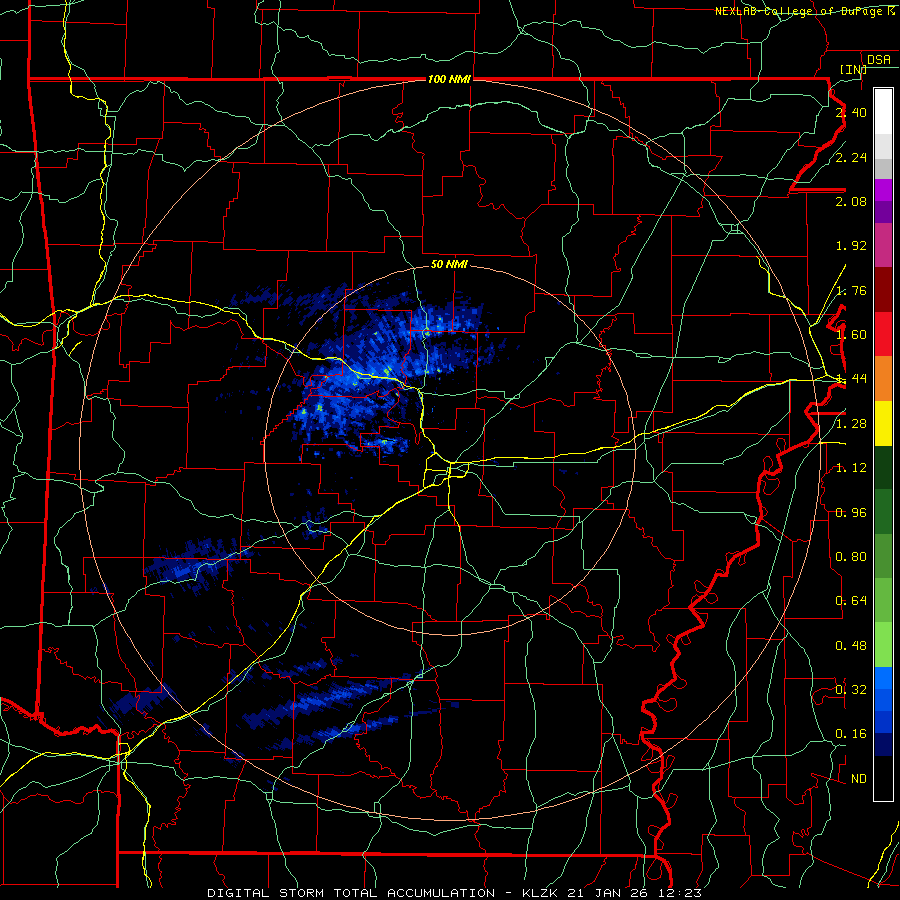900x900 pixels.
Task: Click the 2.08 legend value
Action: pyautogui.click(x=851, y=201)
